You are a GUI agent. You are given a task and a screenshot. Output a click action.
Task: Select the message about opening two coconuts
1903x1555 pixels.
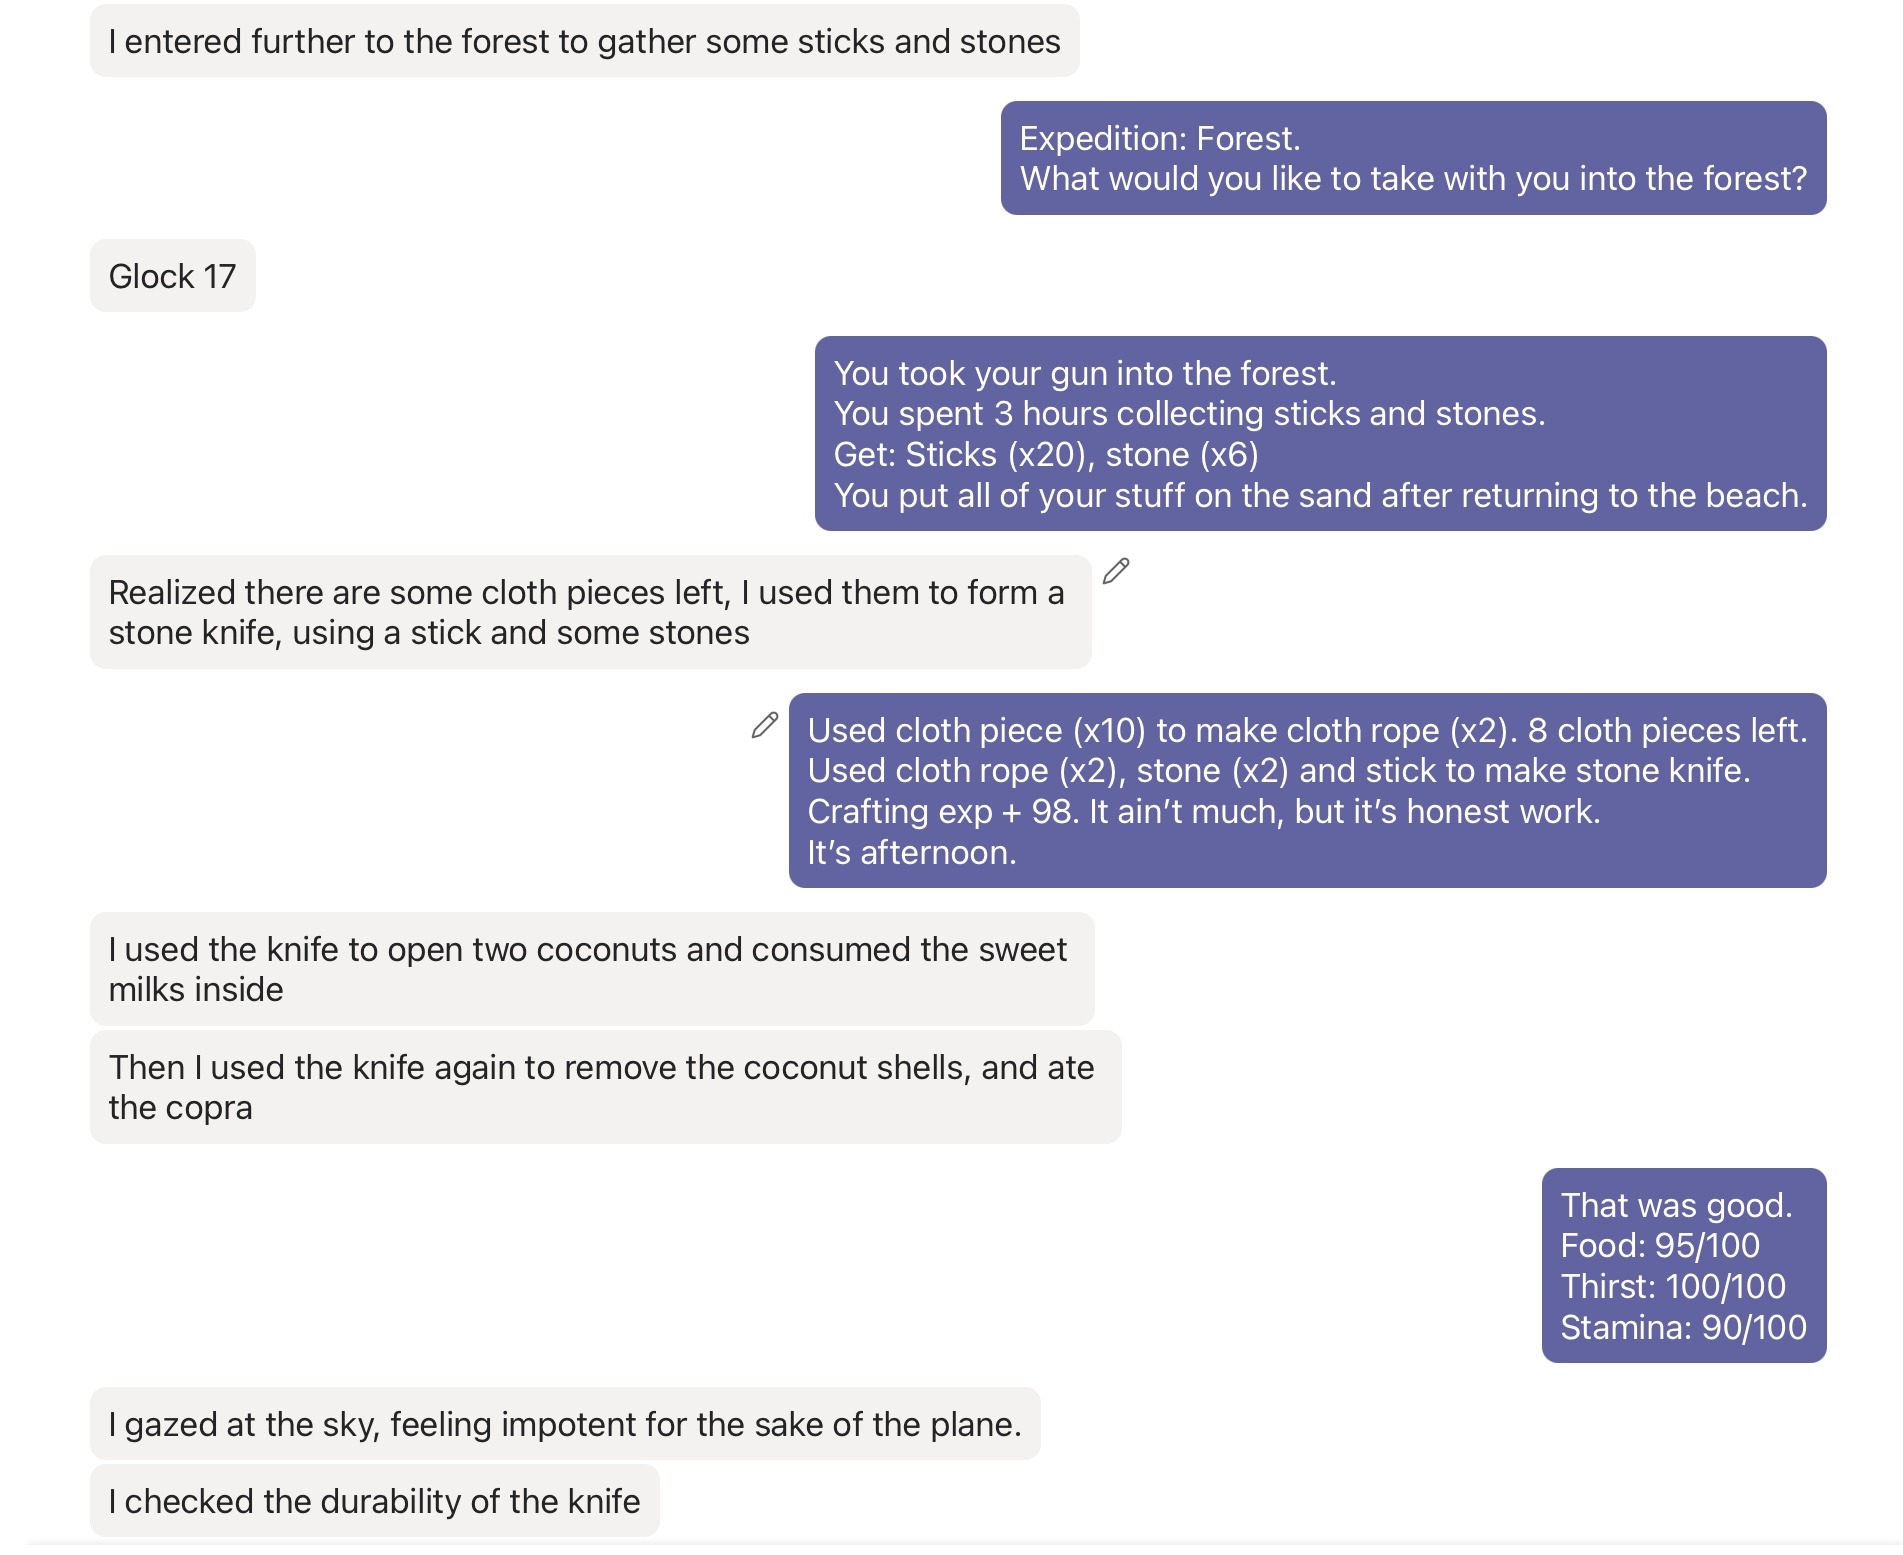coord(591,969)
